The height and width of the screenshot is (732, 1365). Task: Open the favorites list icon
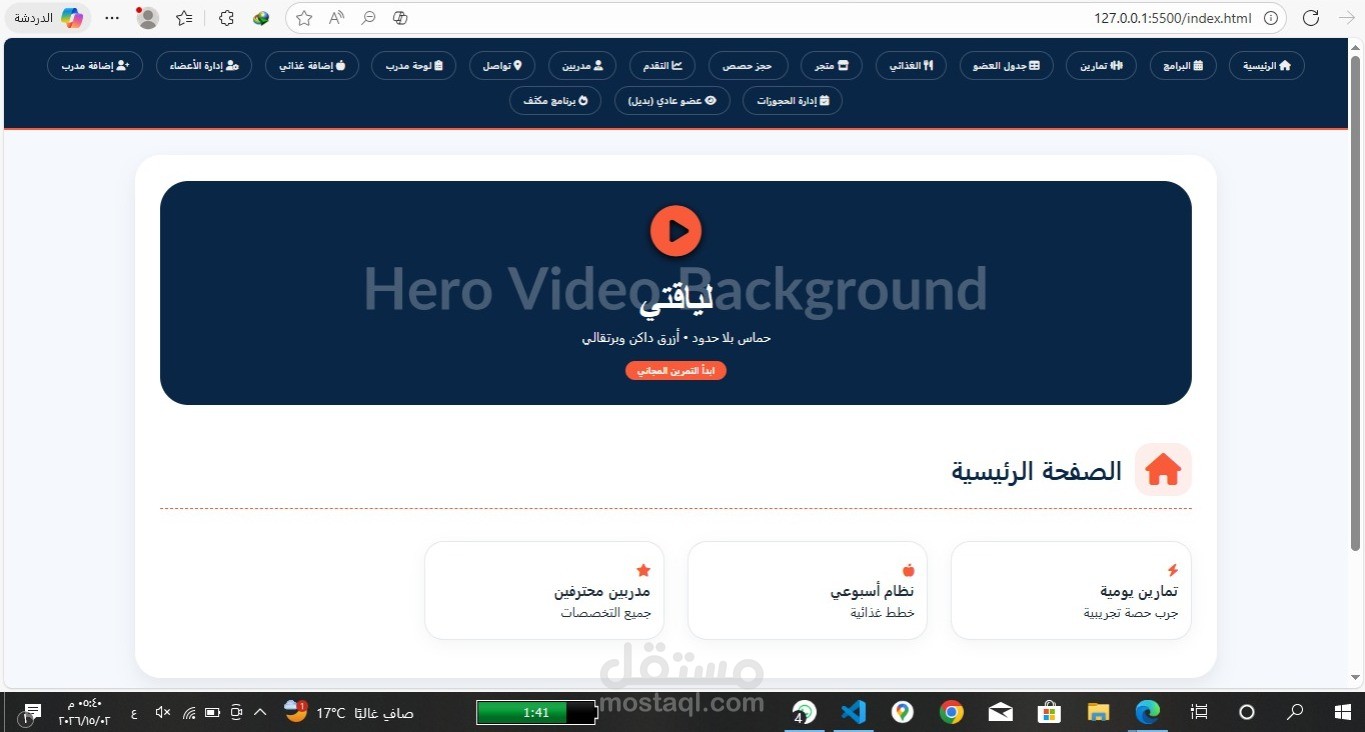pos(184,18)
